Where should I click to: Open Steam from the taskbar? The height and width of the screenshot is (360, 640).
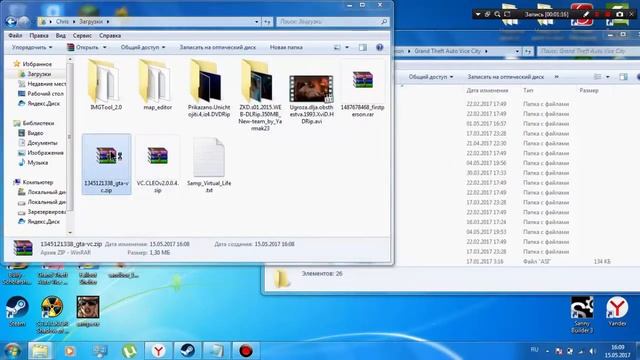[x=187, y=351]
